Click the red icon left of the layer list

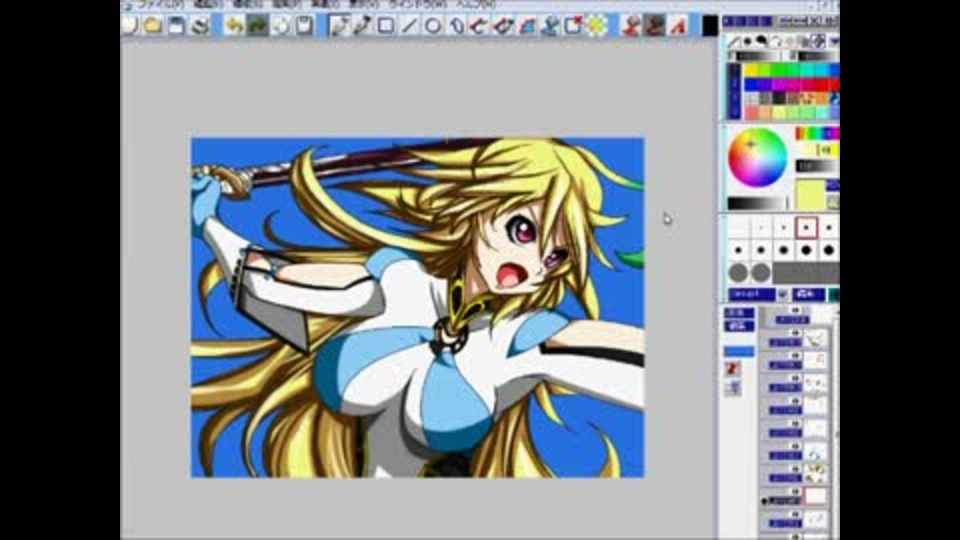click(732, 369)
